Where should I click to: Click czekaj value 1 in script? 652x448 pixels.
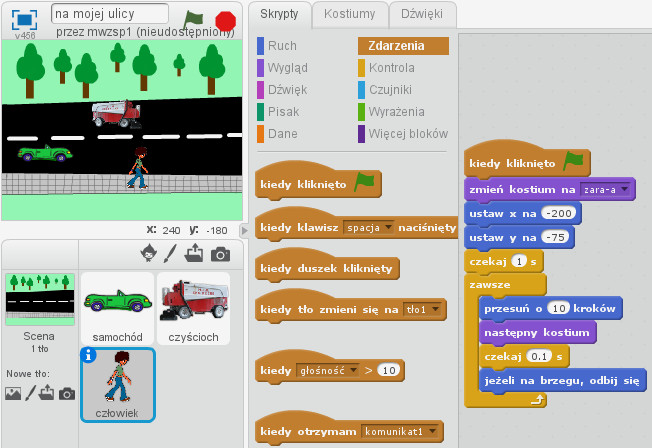pyautogui.click(x=519, y=261)
